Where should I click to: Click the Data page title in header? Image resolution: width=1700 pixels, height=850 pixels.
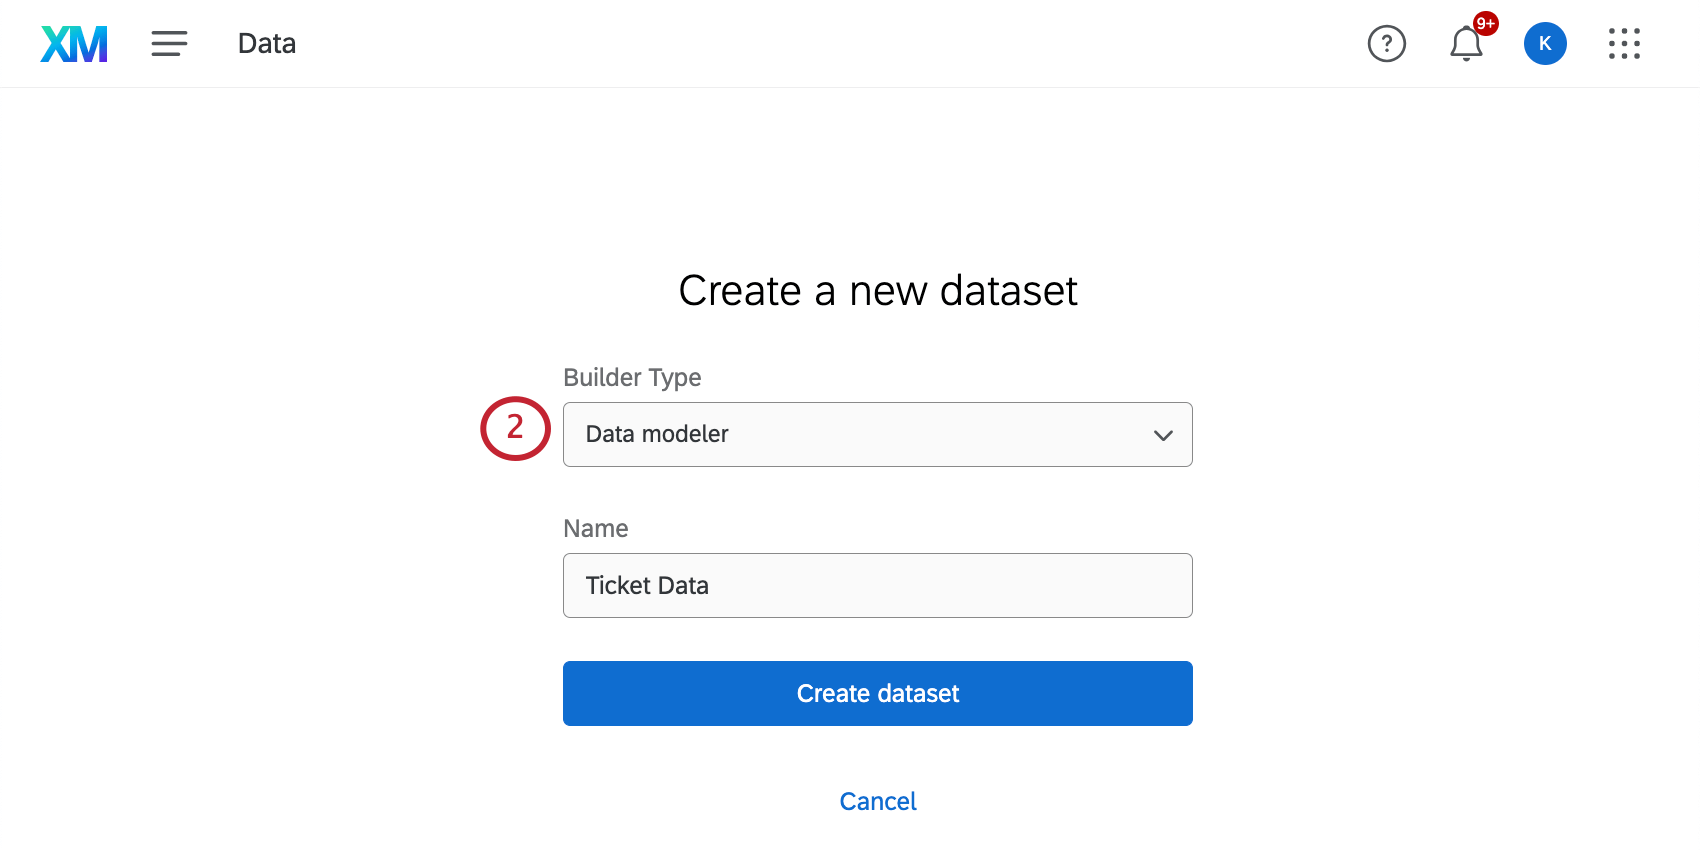267,44
